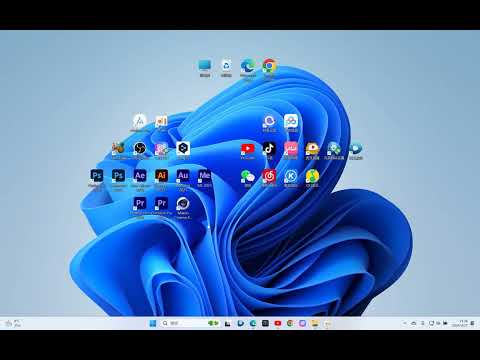Image resolution: width=480 pixels, height=360 pixels.
Task: Switch to Edge from the taskbar
Action: pyautogui.click(x=253, y=323)
